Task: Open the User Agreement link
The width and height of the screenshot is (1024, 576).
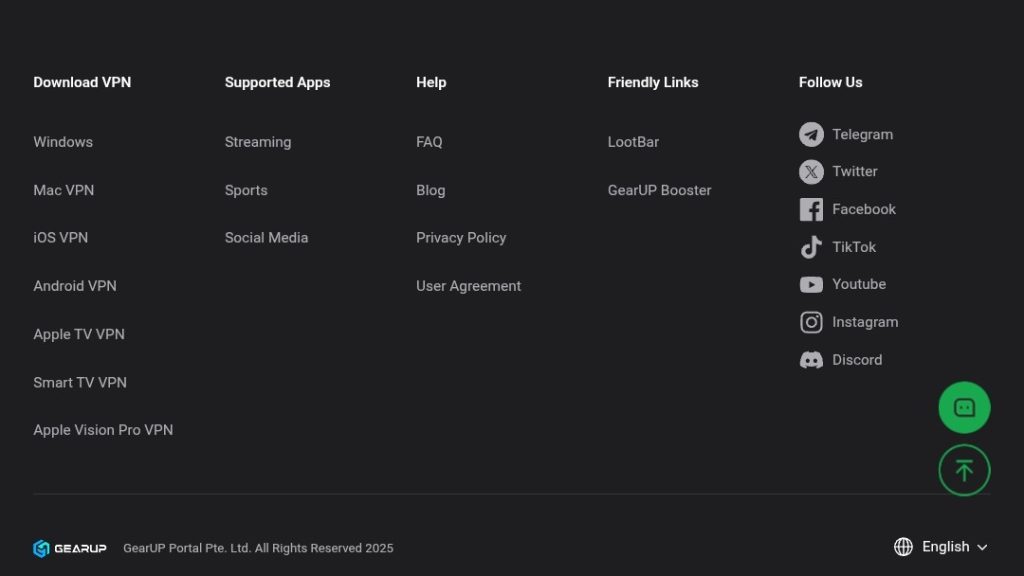Action: [x=468, y=286]
